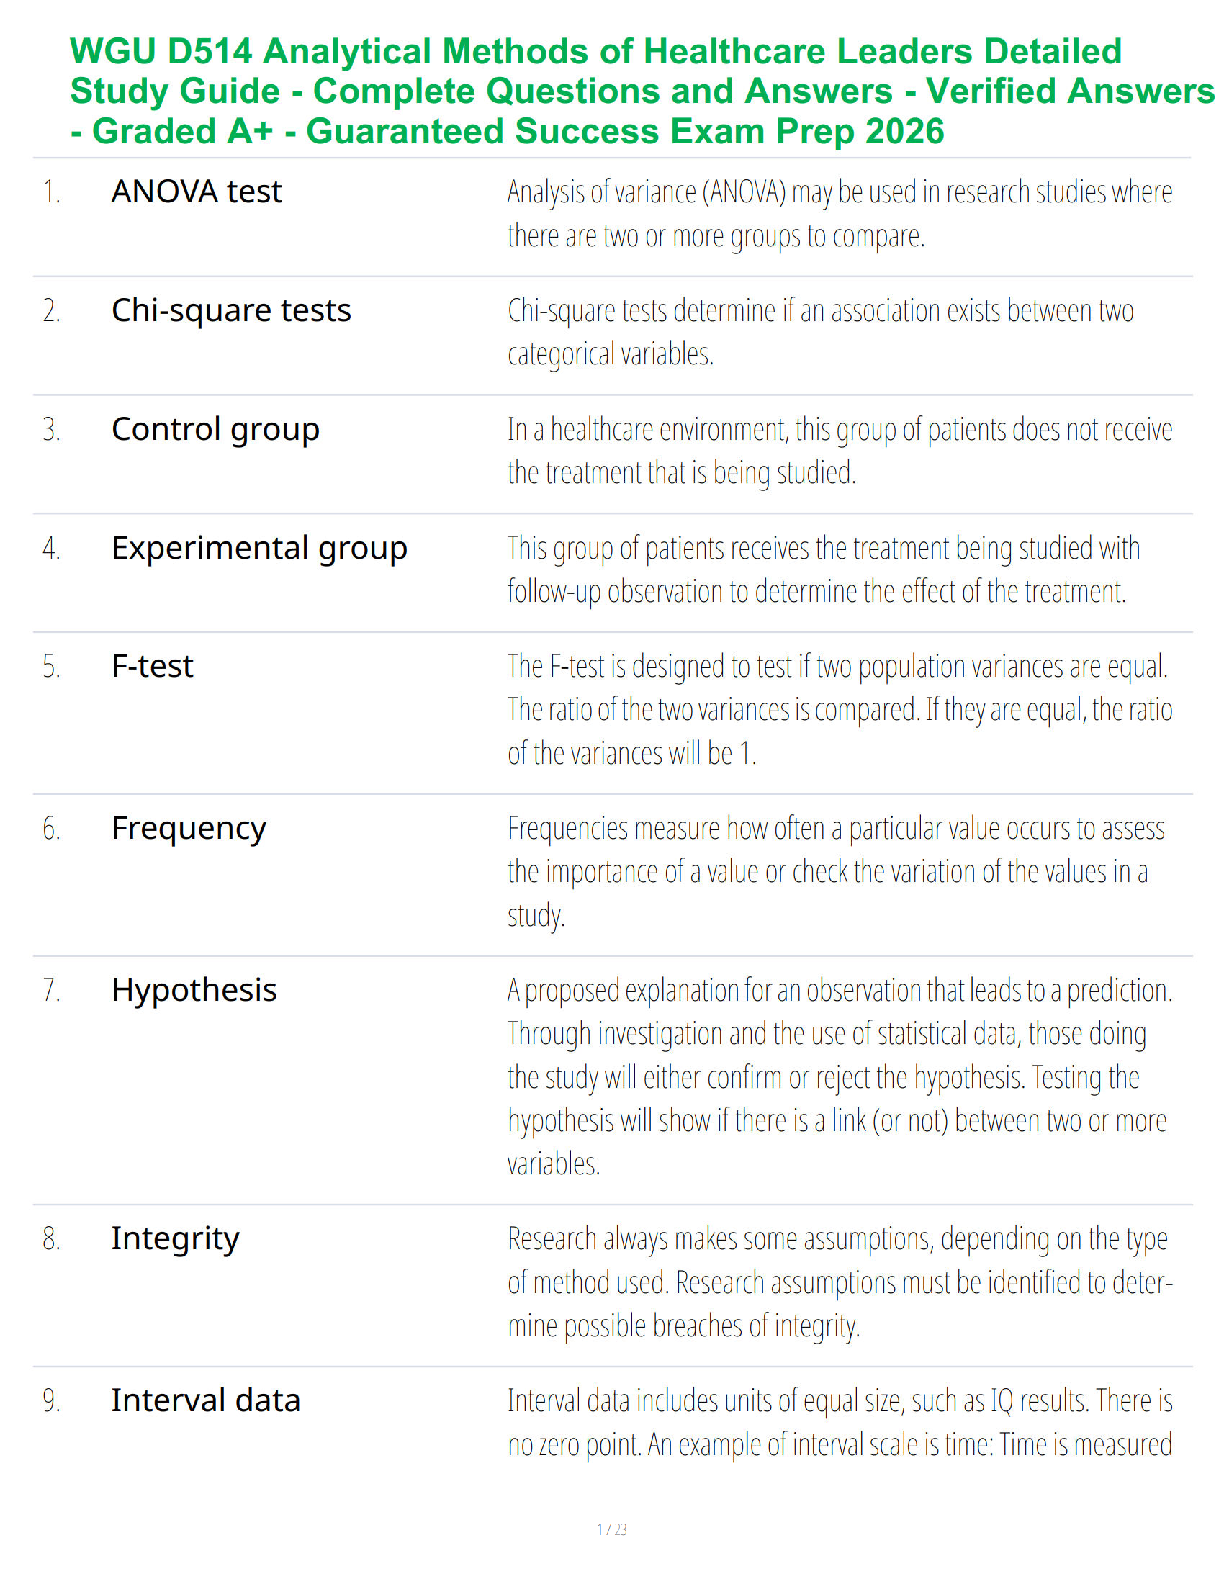This screenshot has width=1224, height=1584.
Task: Click the Integrity term
Action: click(x=175, y=1239)
